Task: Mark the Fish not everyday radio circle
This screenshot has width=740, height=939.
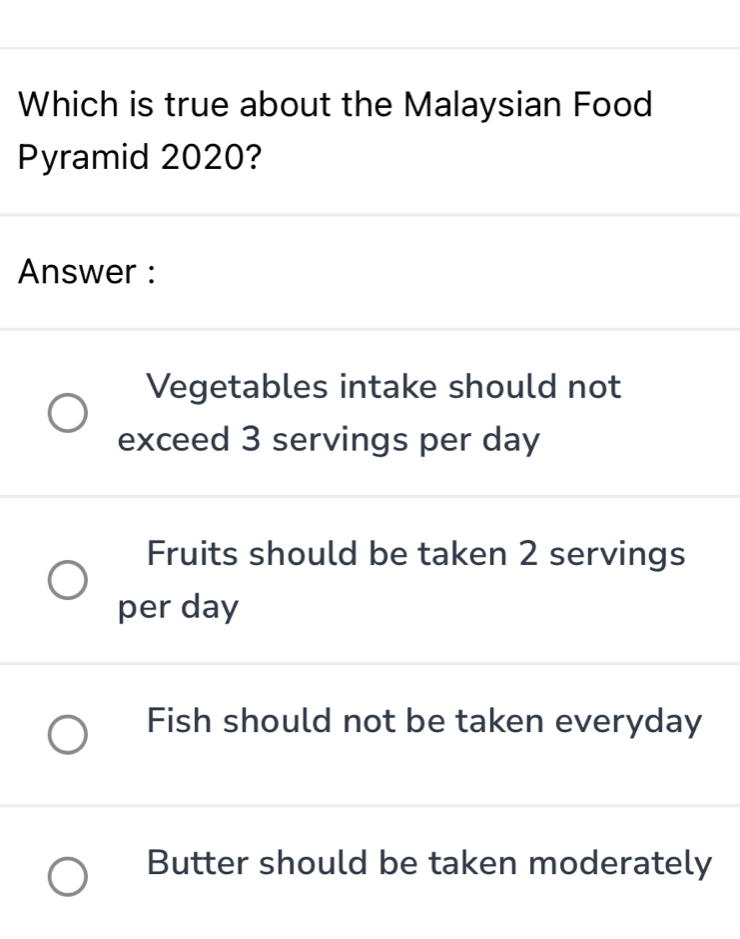Action: point(68,736)
